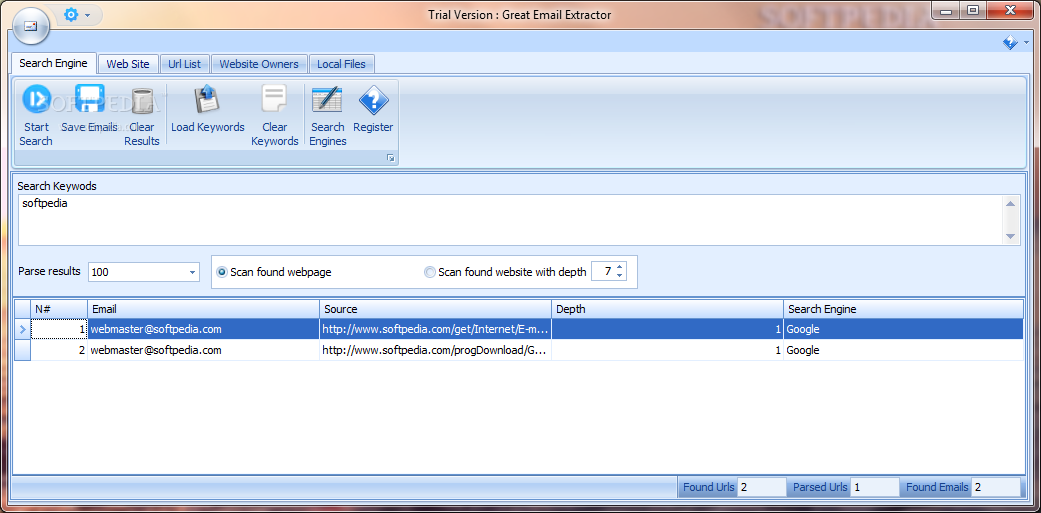Viewport: 1041px width, 513px height.
Task: Click the Search Keywords text area
Action: (x=510, y=220)
